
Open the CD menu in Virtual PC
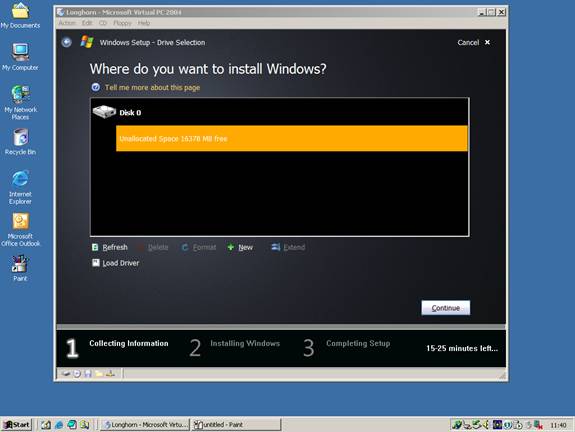tap(103, 23)
